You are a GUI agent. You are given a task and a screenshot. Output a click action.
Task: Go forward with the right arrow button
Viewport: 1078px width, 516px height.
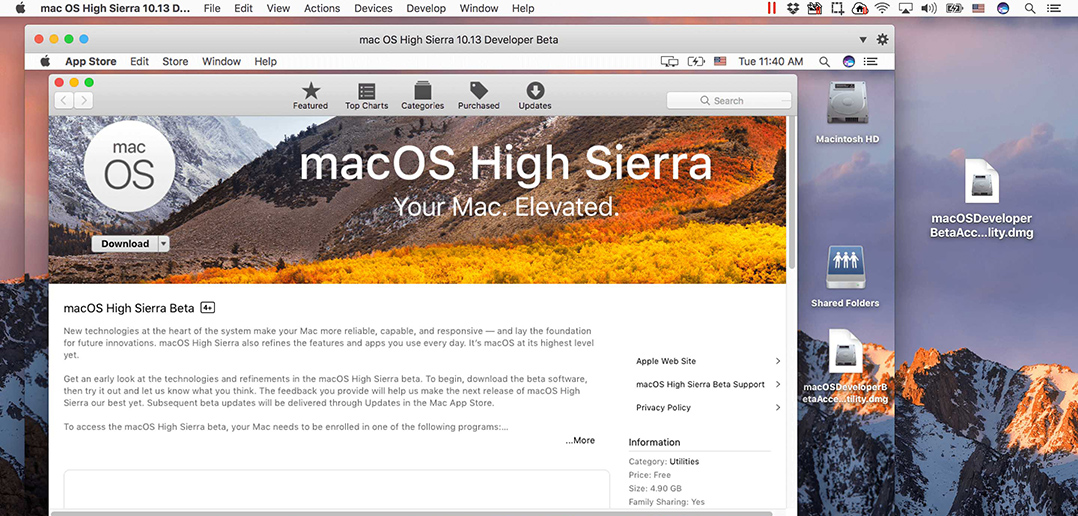tap(83, 100)
